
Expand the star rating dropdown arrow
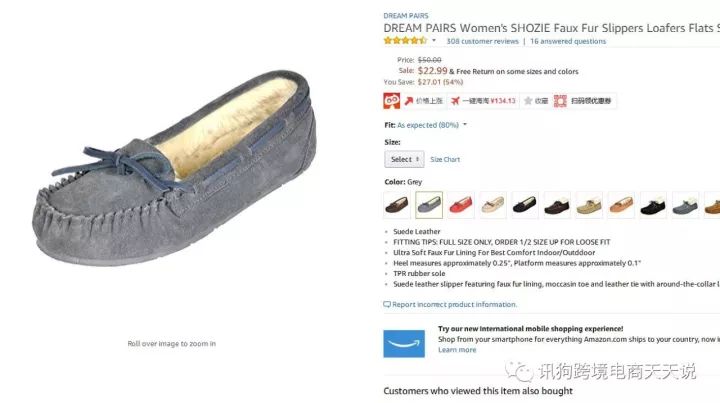pyautogui.click(x=433, y=40)
